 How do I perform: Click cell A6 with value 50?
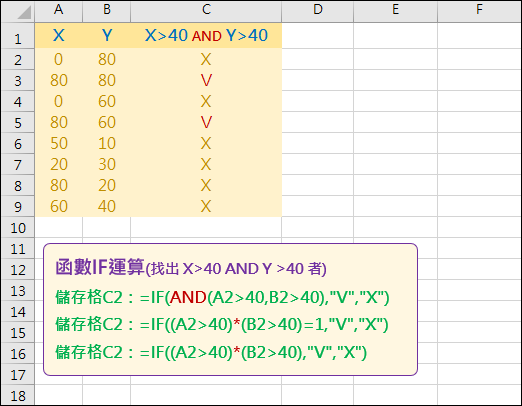[x=59, y=143]
